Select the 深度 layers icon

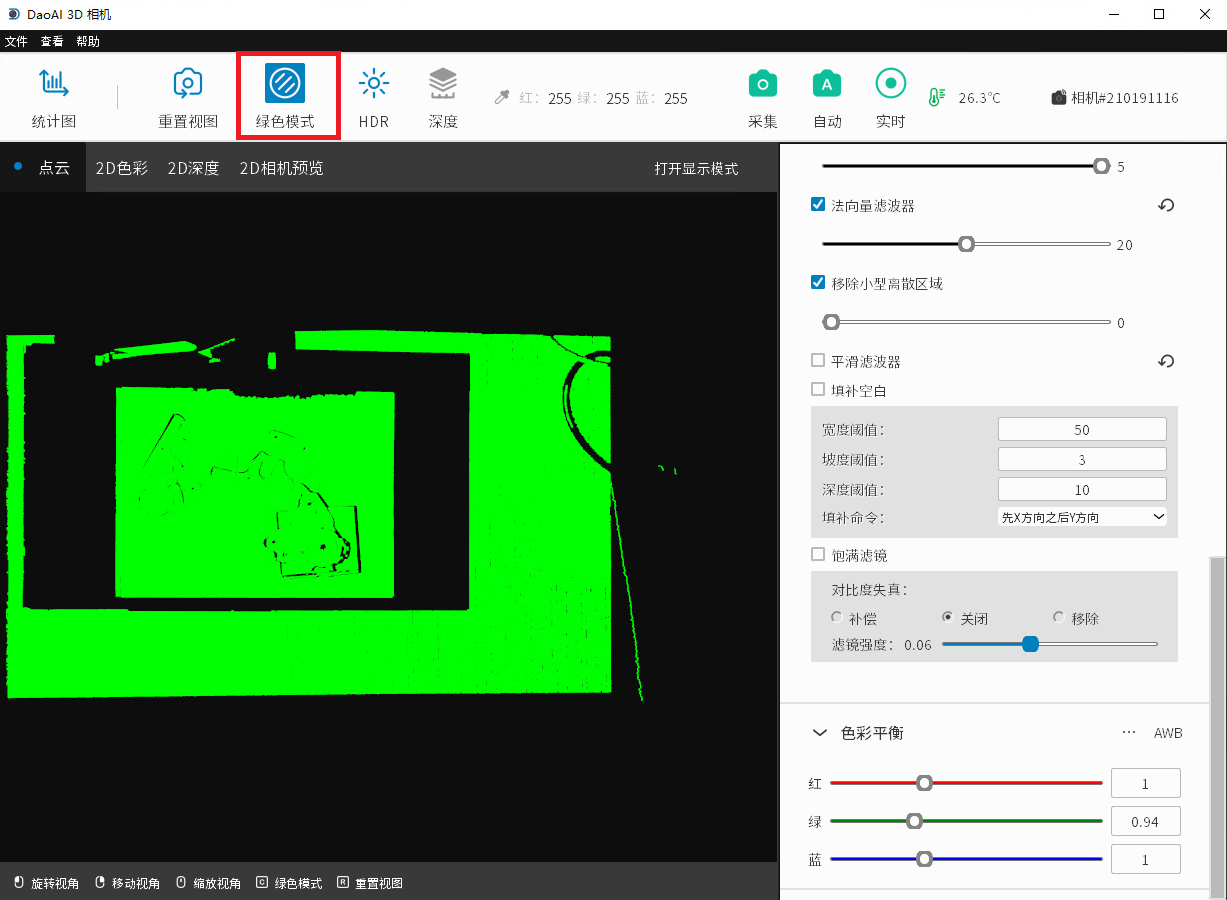pyautogui.click(x=443, y=85)
